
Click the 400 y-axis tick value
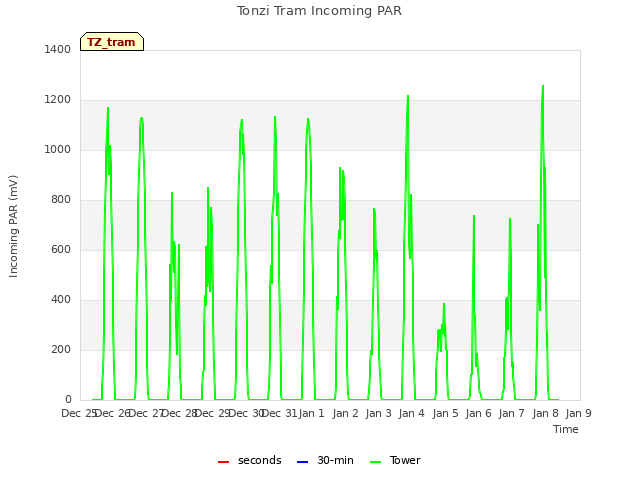click(x=61, y=300)
